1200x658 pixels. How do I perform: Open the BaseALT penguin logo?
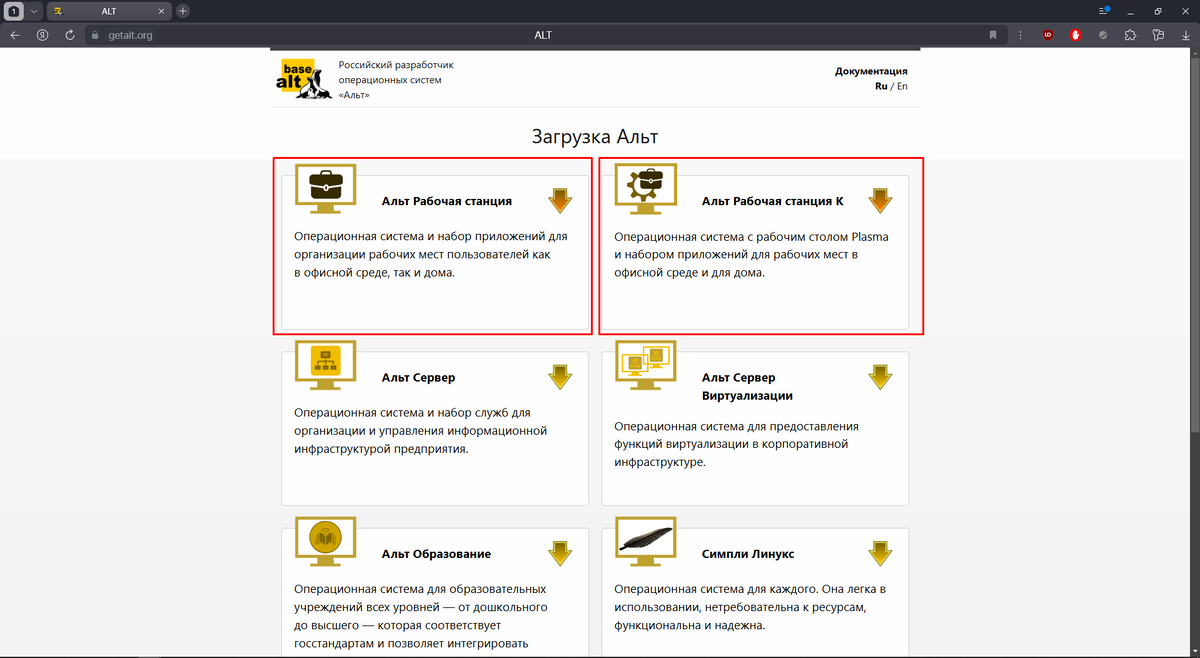click(x=303, y=78)
